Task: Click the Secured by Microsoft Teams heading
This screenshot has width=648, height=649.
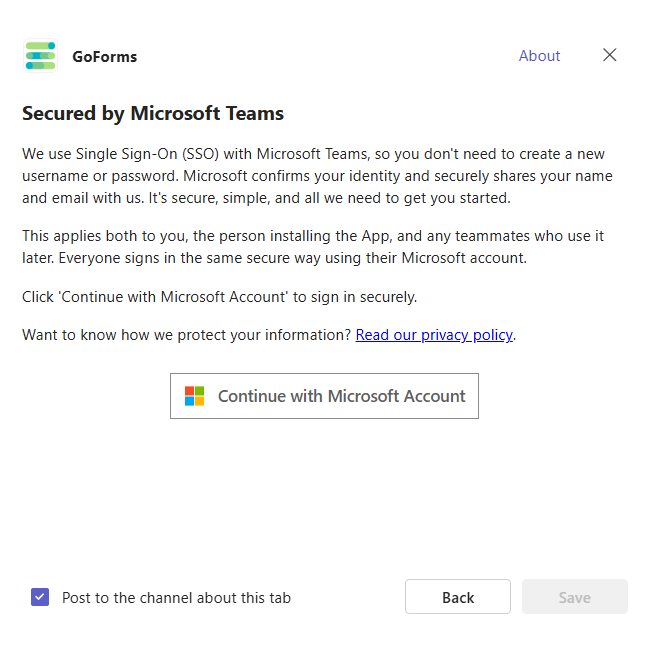Action: pos(153,114)
